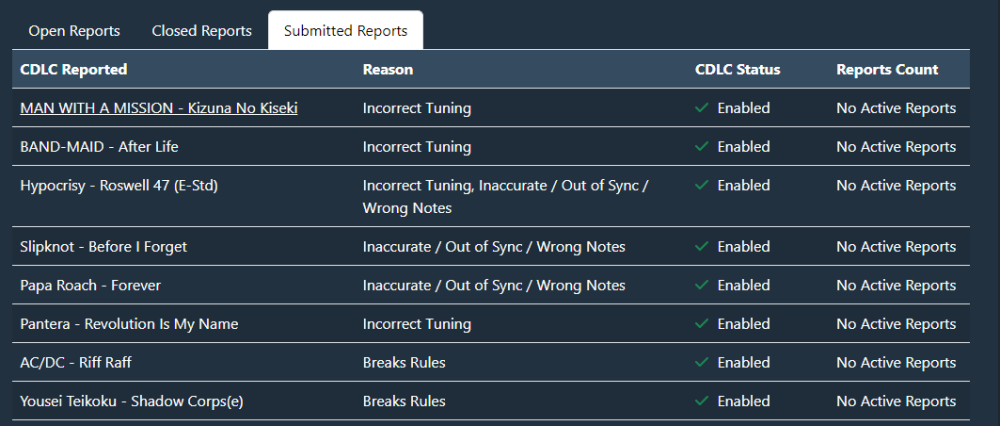Sort by the CDLC Reported column header
The image size is (1000, 426).
[x=73, y=69]
